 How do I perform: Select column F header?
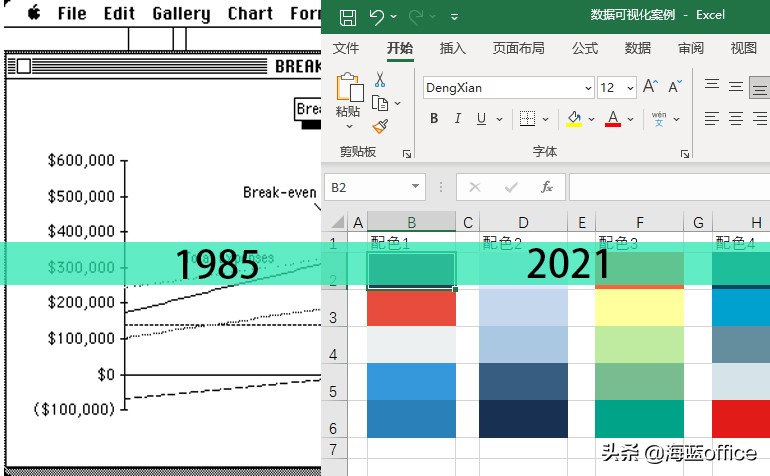[x=639, y=223]
